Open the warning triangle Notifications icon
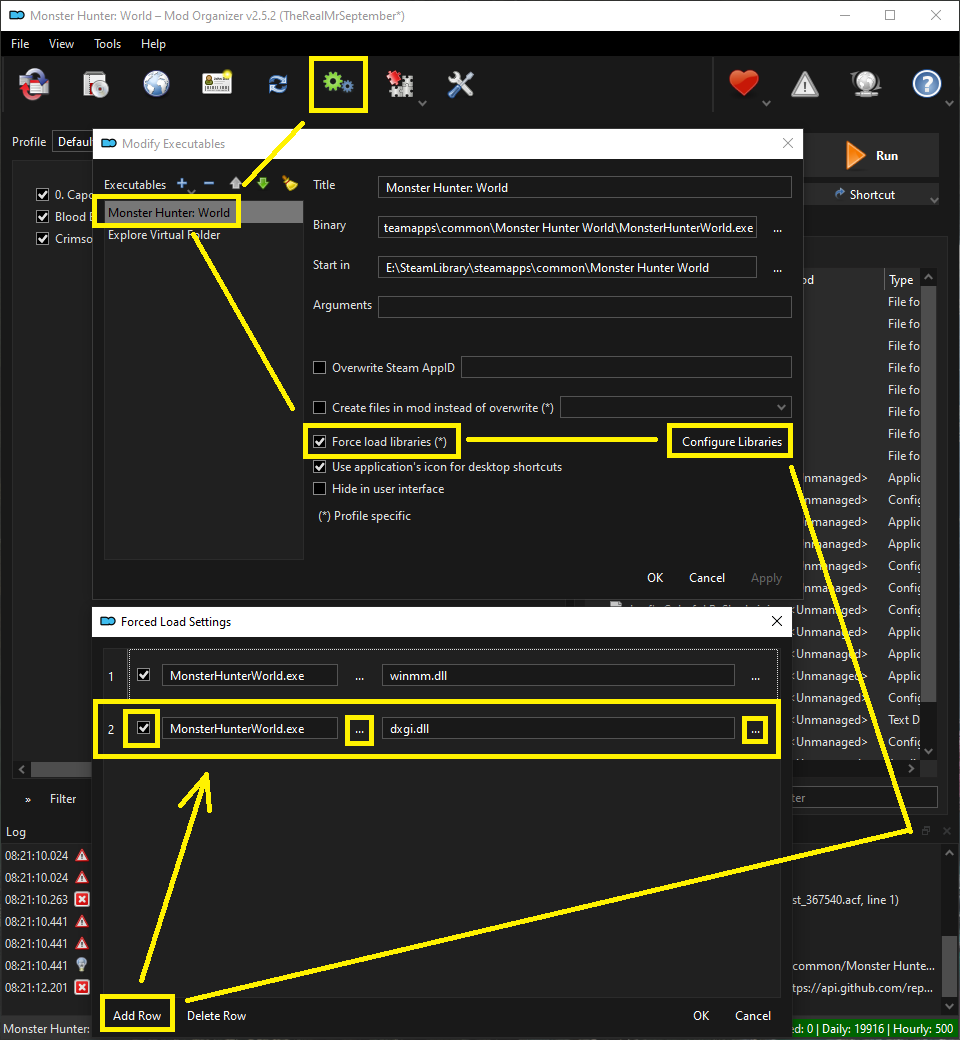The height and width of the screenshot is (1040, 960). coord(805,84)
